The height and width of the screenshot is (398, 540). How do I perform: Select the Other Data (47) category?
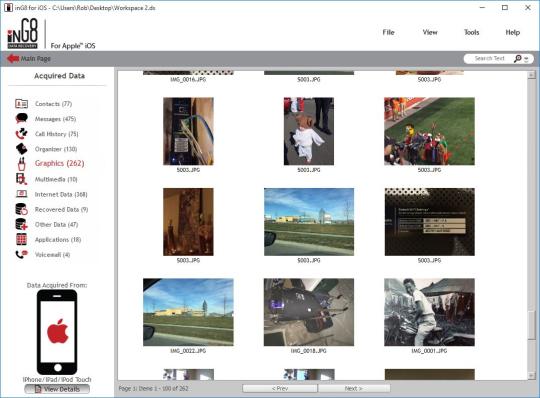[x=56, y=224]
